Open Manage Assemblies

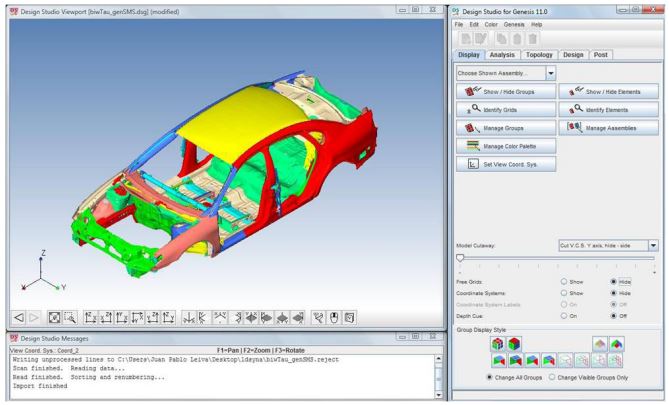(608, 128)
